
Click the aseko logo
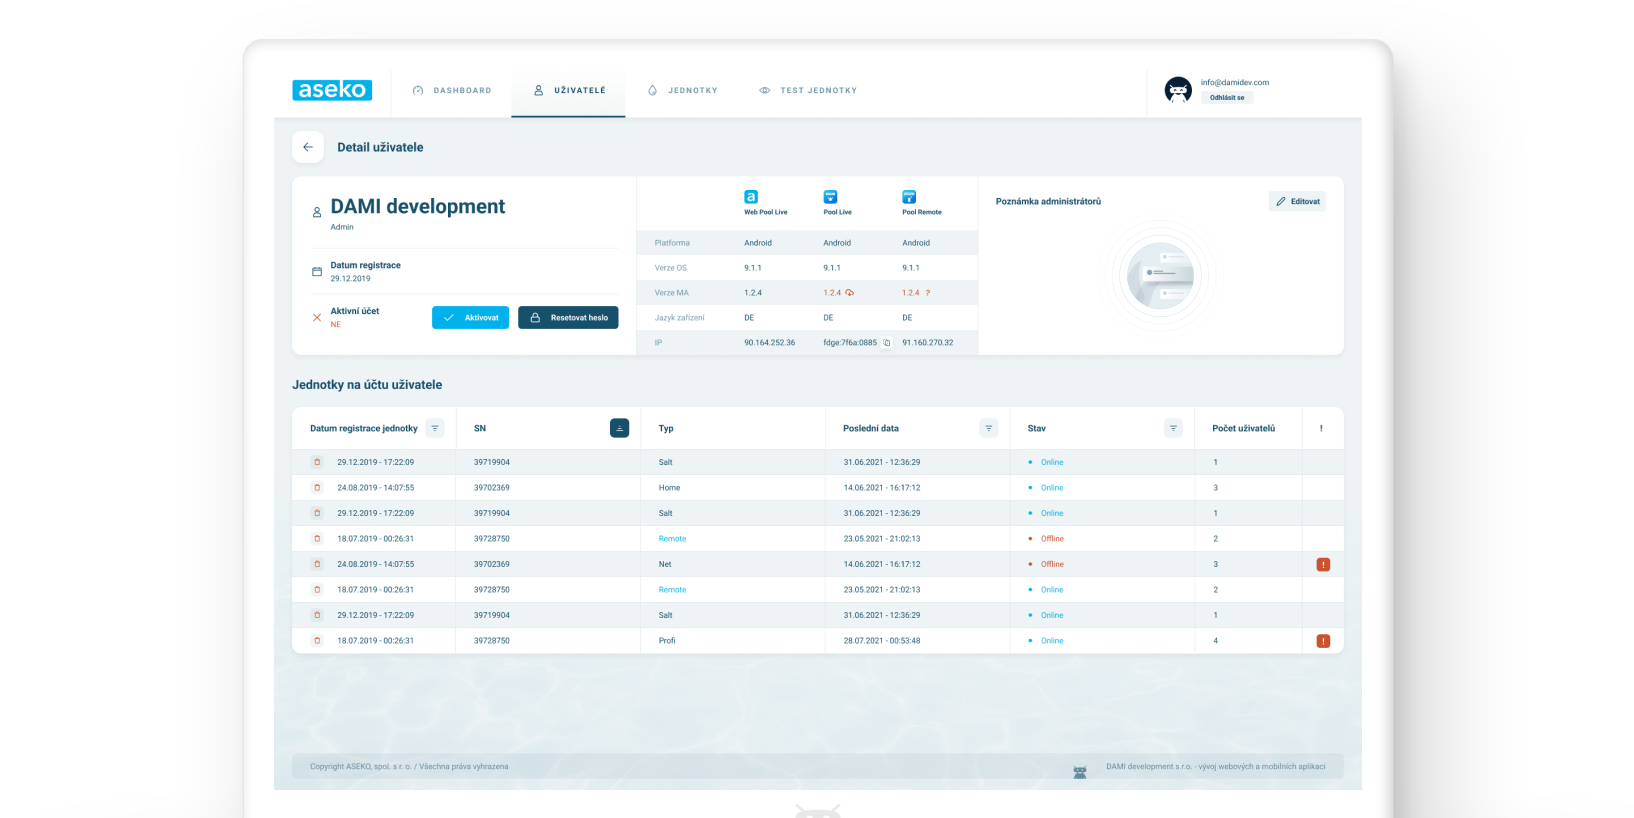pos(332,90)
